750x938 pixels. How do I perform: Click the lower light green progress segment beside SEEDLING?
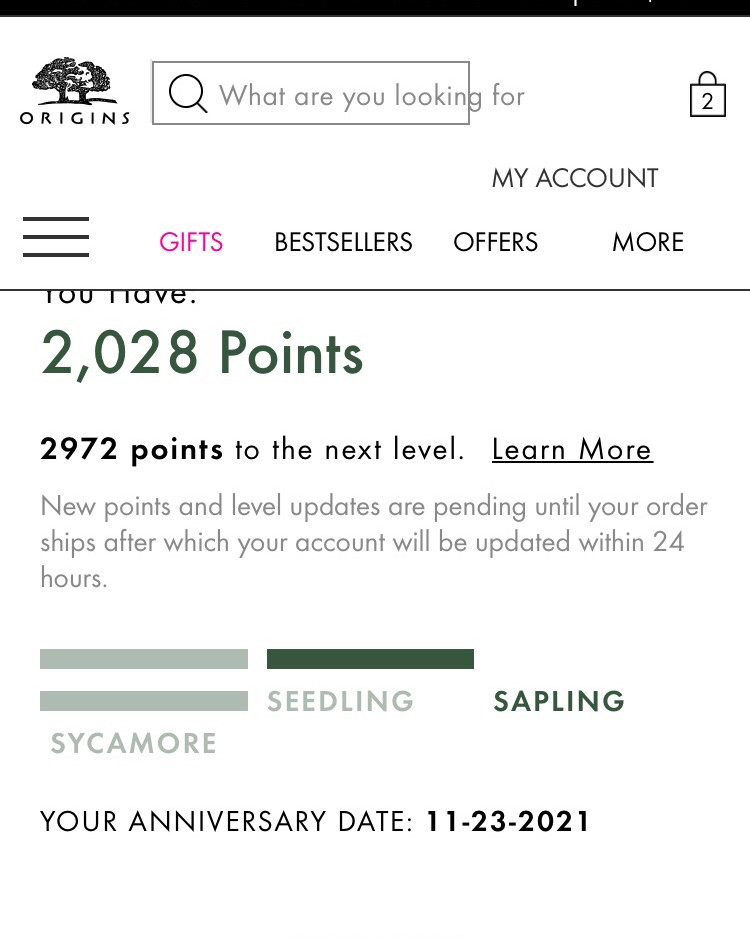coord(144,701)
